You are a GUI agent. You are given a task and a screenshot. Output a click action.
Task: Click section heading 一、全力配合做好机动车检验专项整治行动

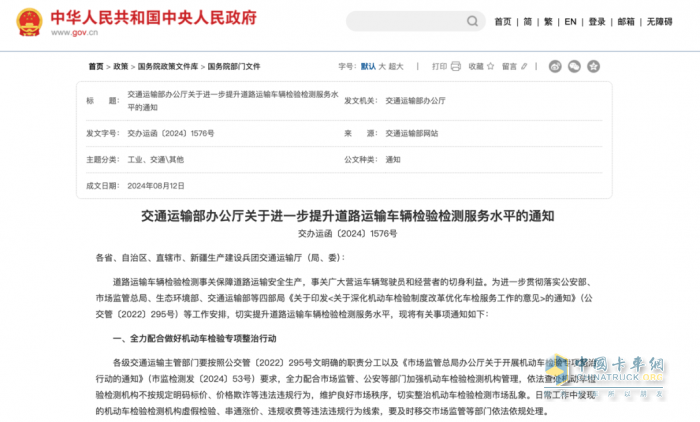pyautogui.click(x=195, y=339)
